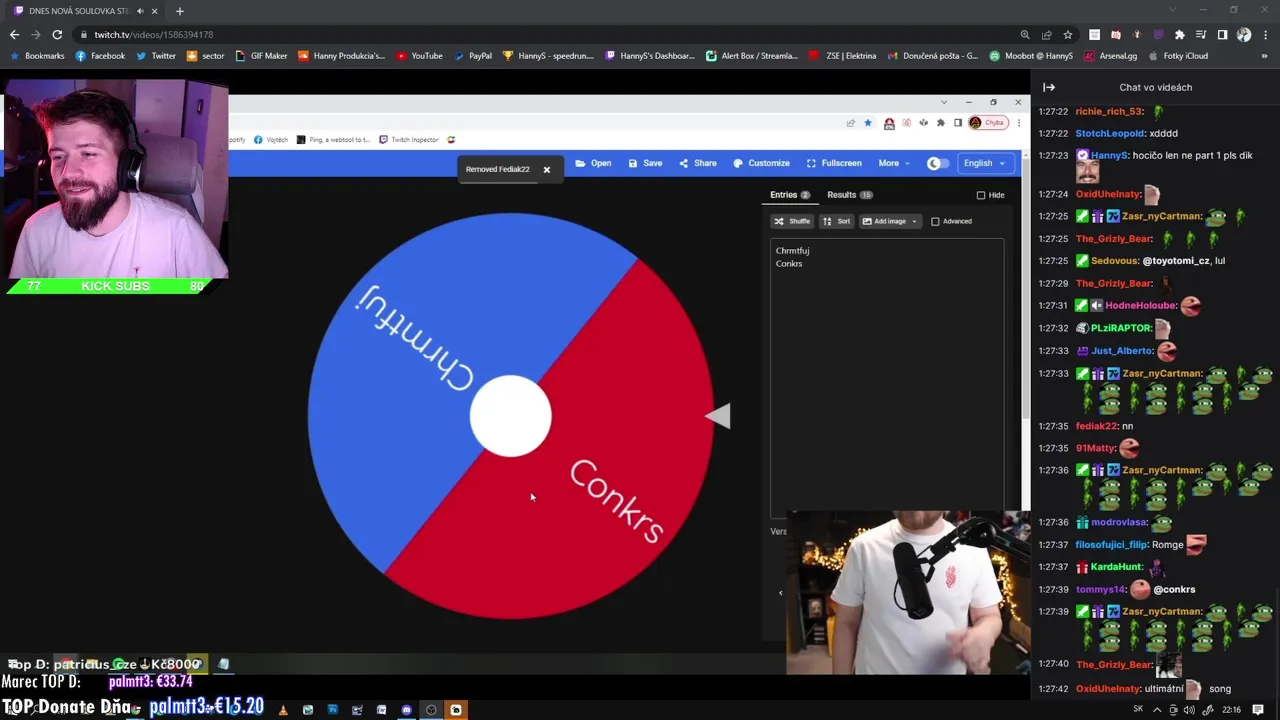Expand the More menu
Image resolution: width=1280 pixels, height=720 pixels.
click(x=894, y=163)
